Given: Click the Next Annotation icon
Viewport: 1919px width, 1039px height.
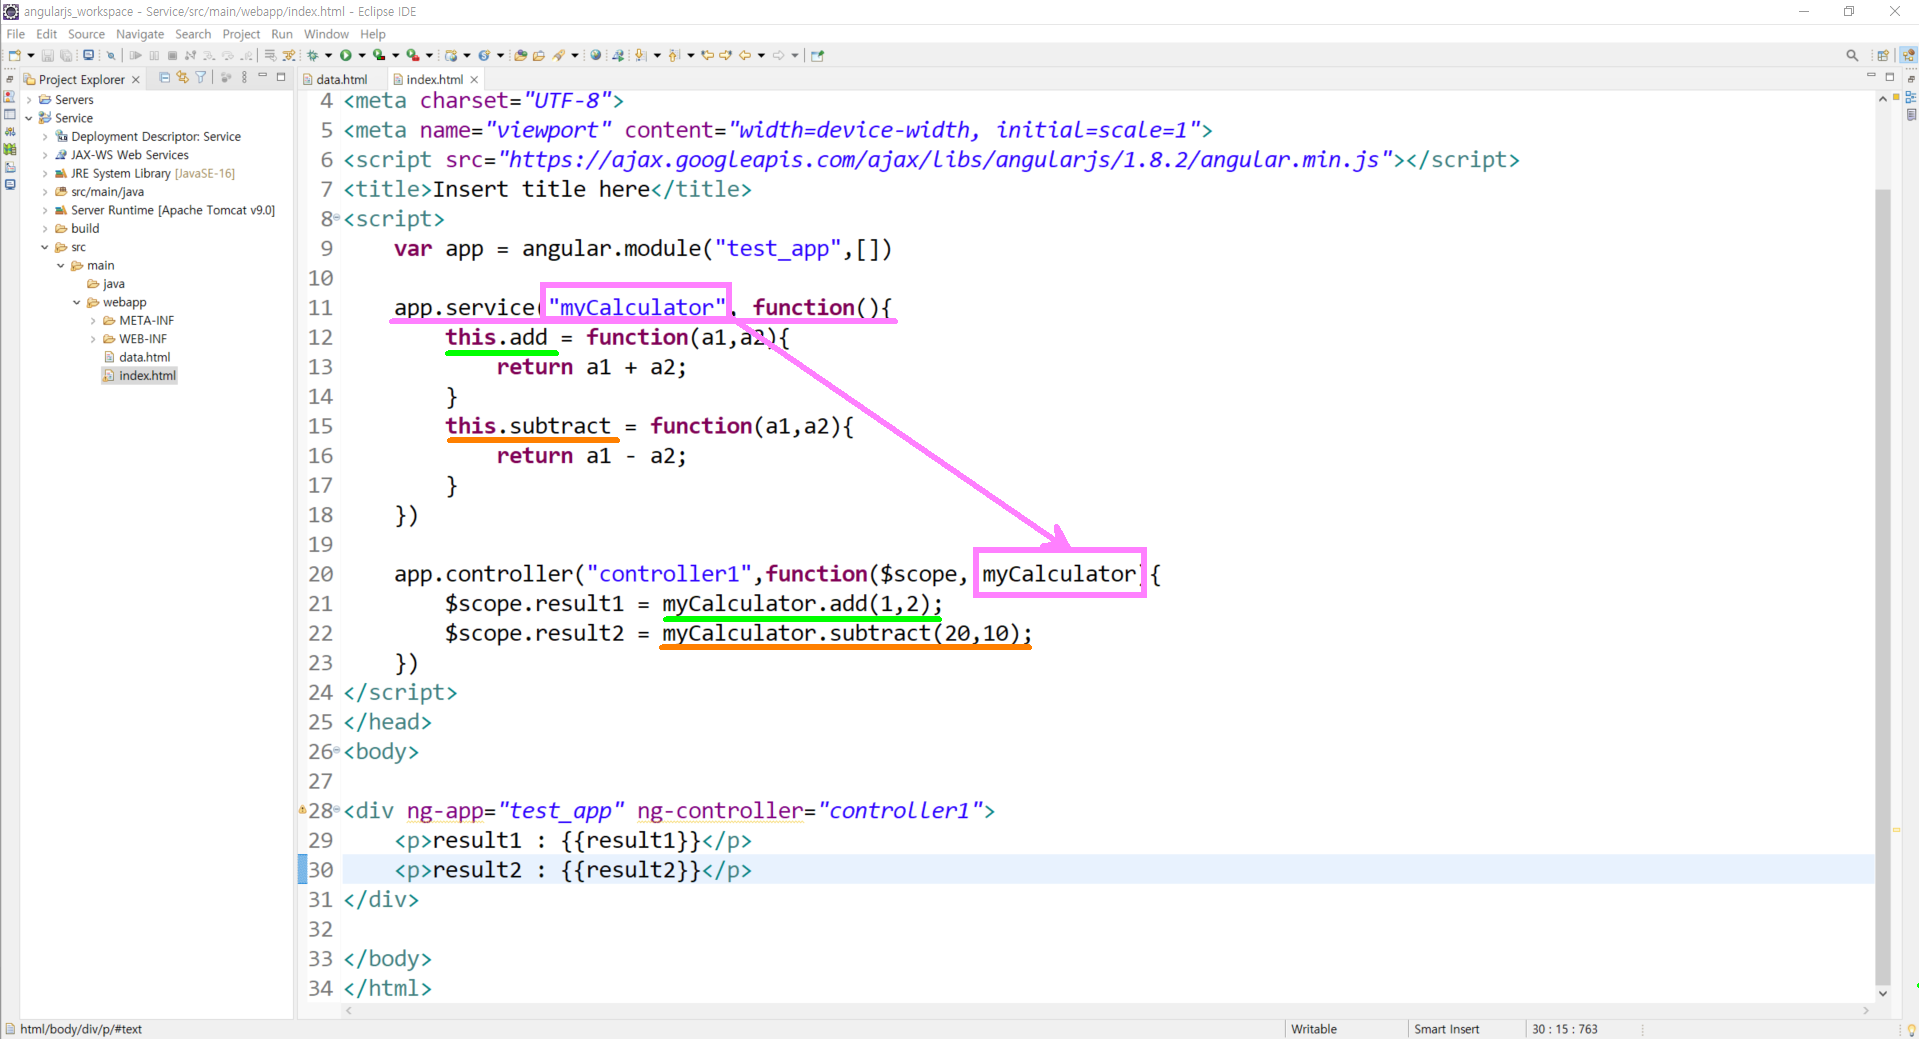Looking at the screenshot, I should [641, 55].
